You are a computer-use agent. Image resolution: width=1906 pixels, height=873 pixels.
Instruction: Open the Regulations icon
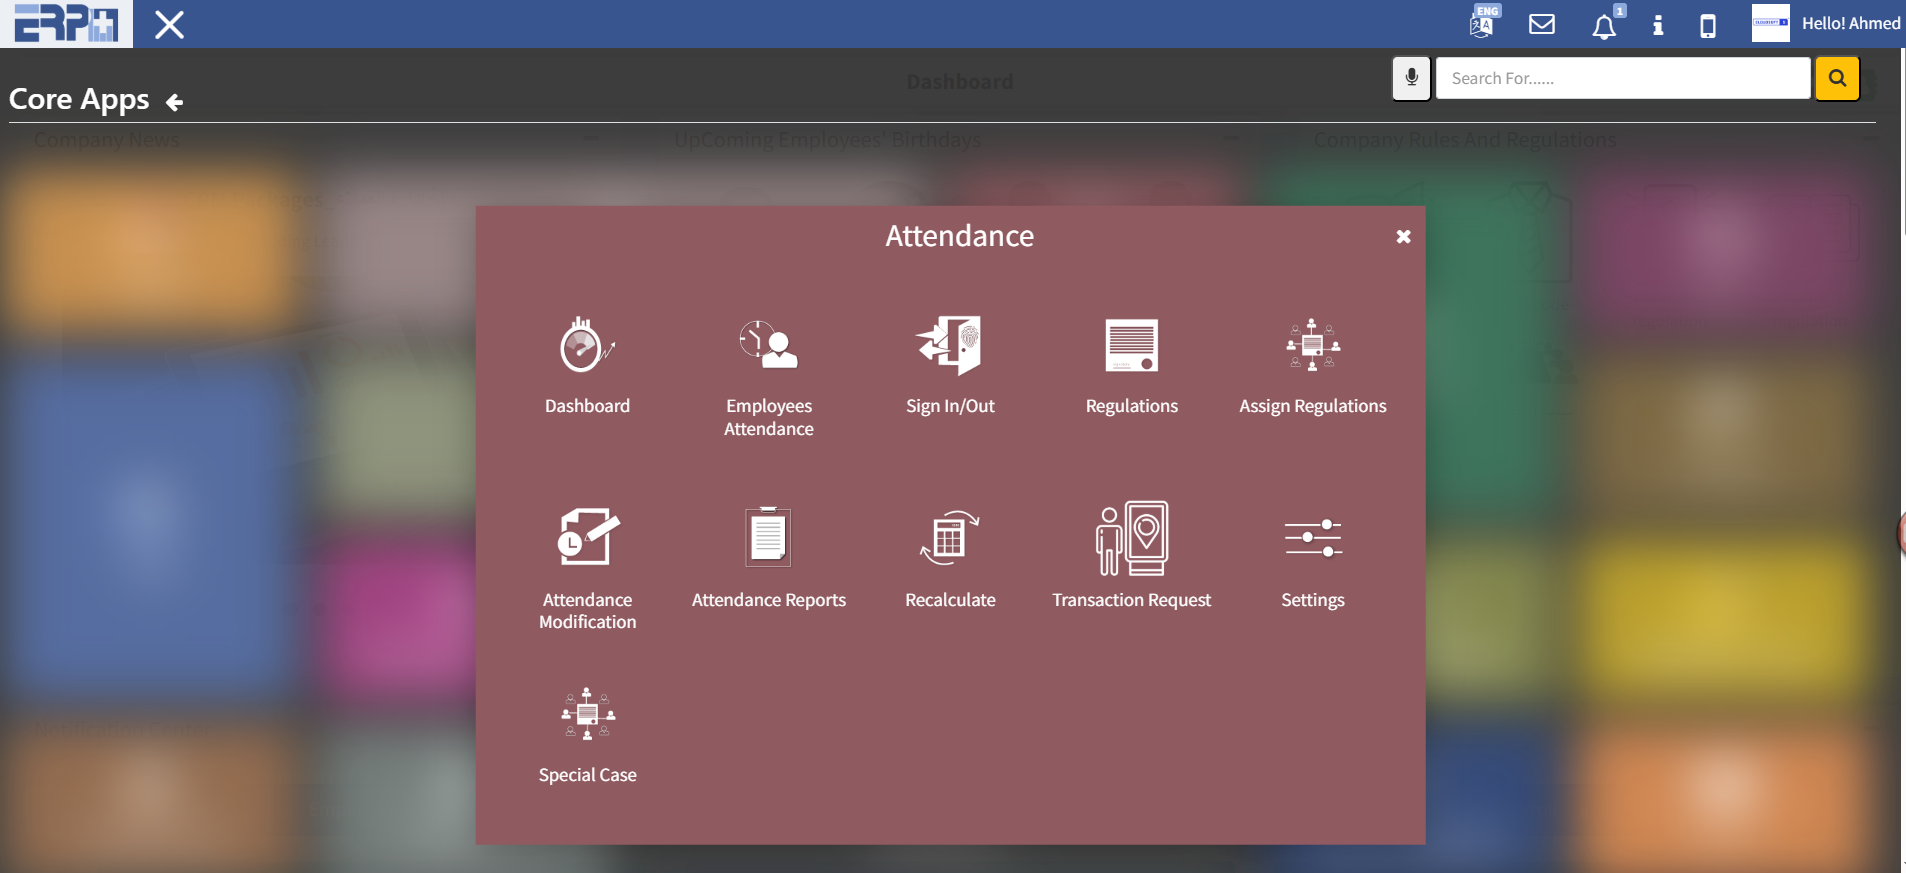[1131, 347]
